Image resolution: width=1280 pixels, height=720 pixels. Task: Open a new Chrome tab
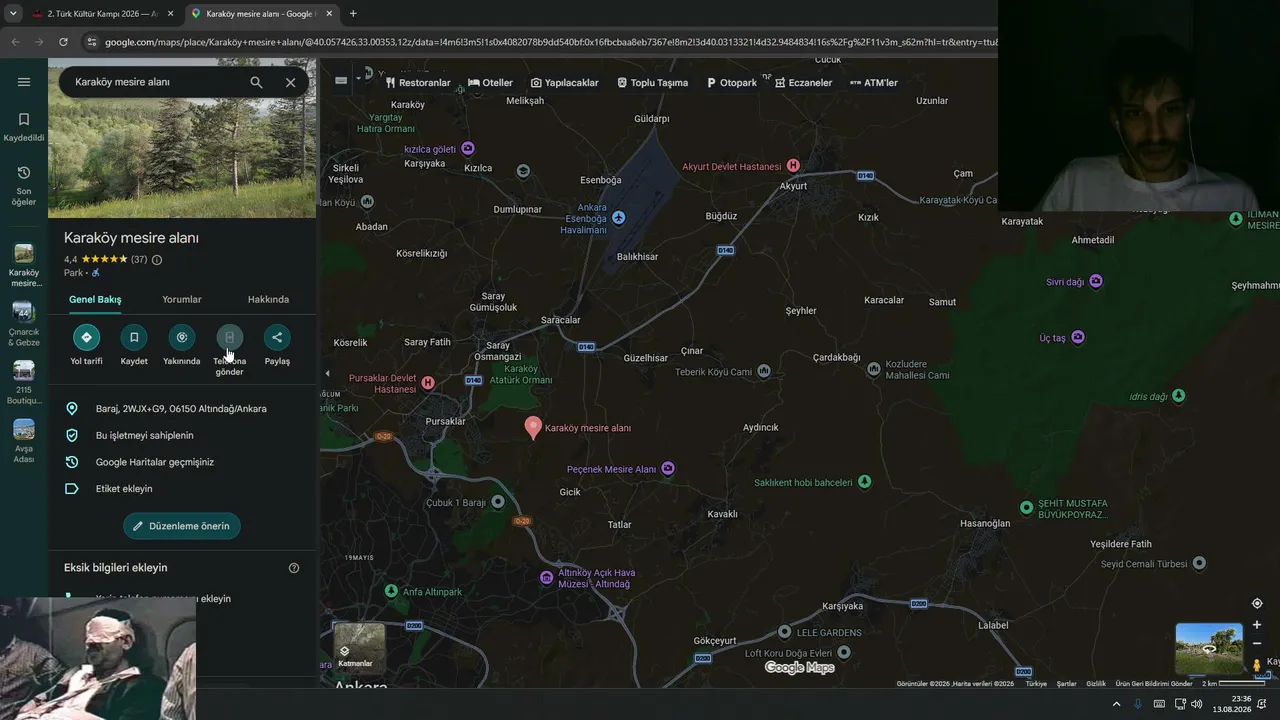point(353,14)
